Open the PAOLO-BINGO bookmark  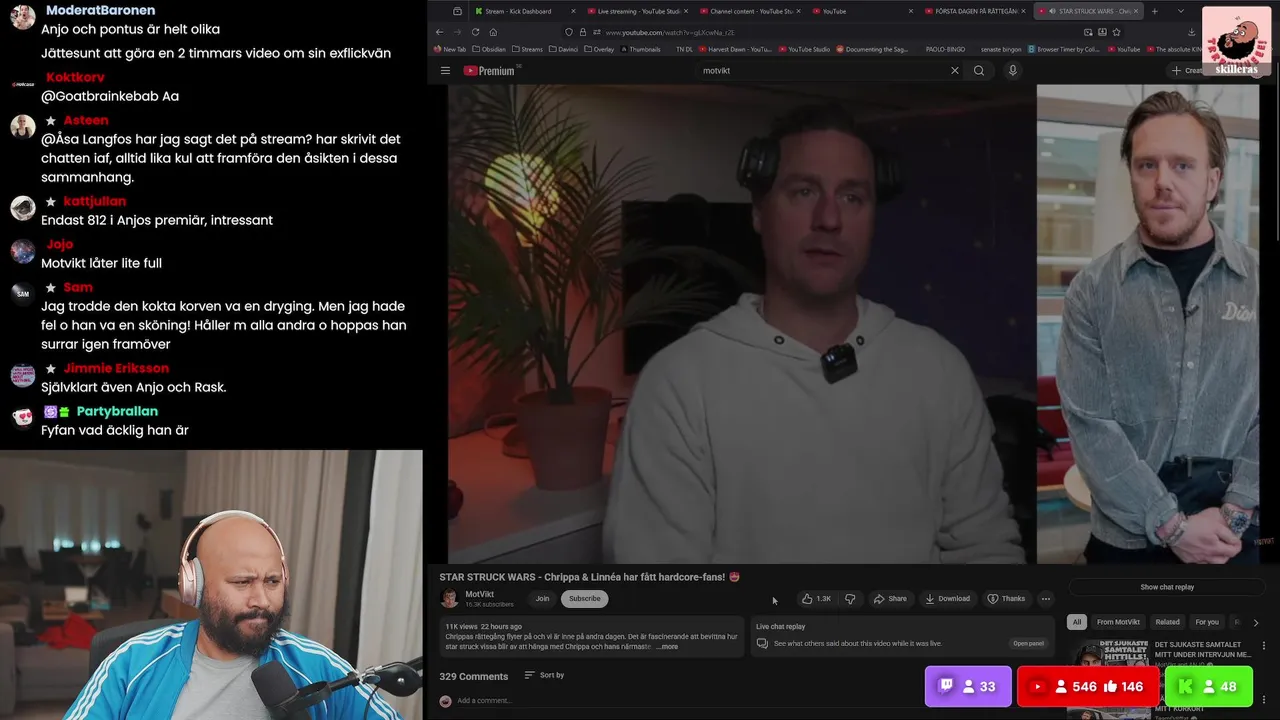click(944, 49)
